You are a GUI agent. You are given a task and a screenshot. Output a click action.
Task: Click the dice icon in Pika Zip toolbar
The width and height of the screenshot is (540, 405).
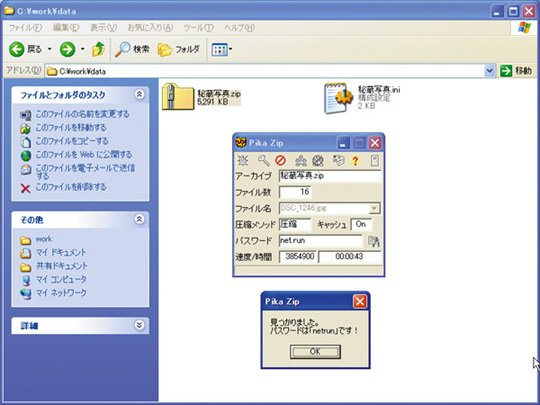coord(339,160)
